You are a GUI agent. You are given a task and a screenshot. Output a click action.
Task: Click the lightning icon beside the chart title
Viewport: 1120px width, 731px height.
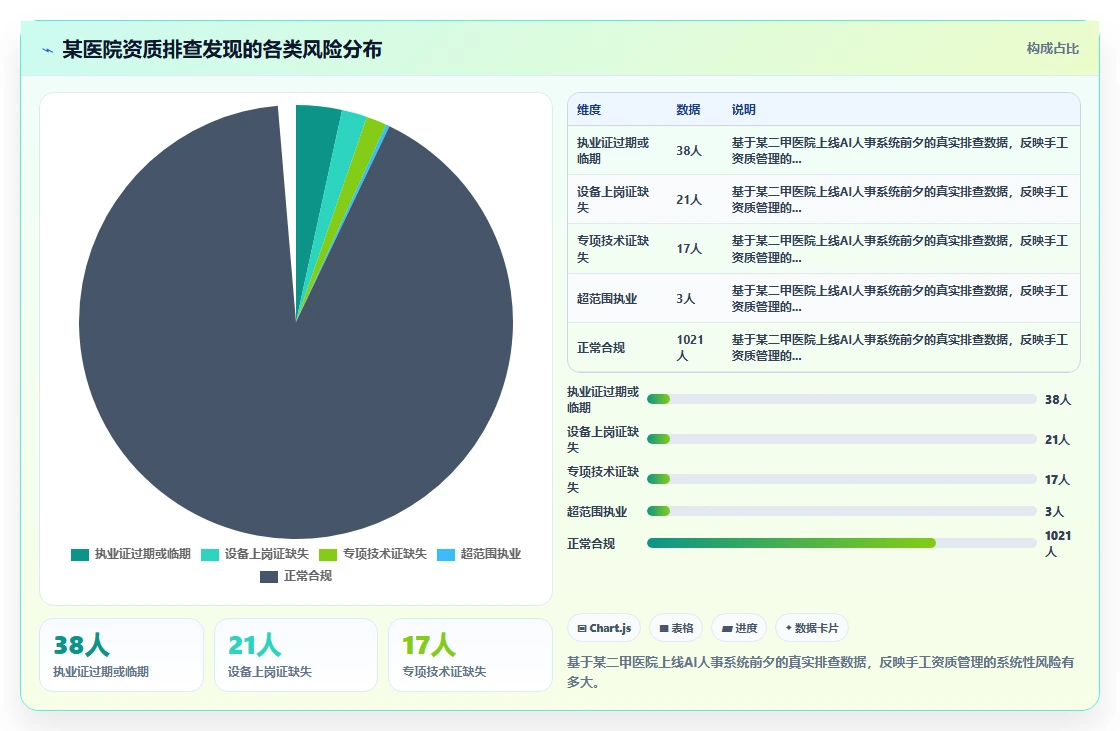tap(48, 50)
